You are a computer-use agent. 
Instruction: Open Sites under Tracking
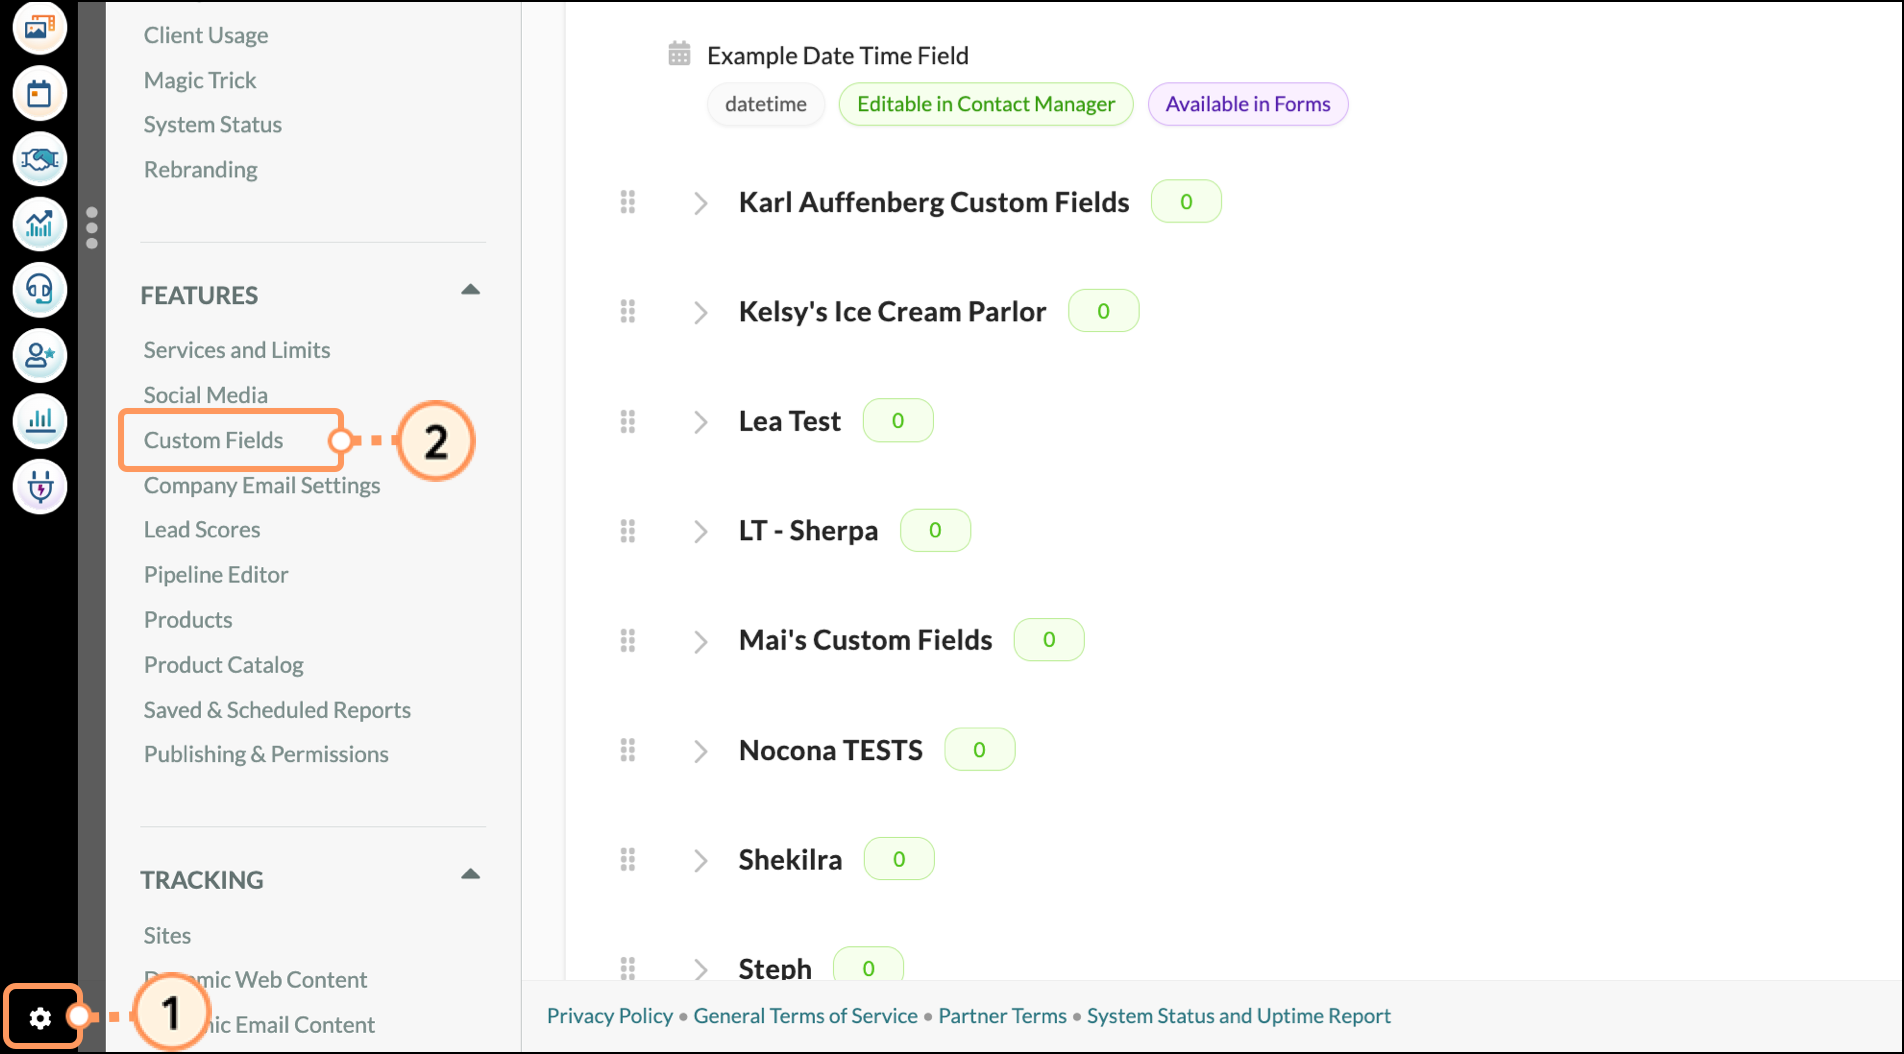(167, 936)
